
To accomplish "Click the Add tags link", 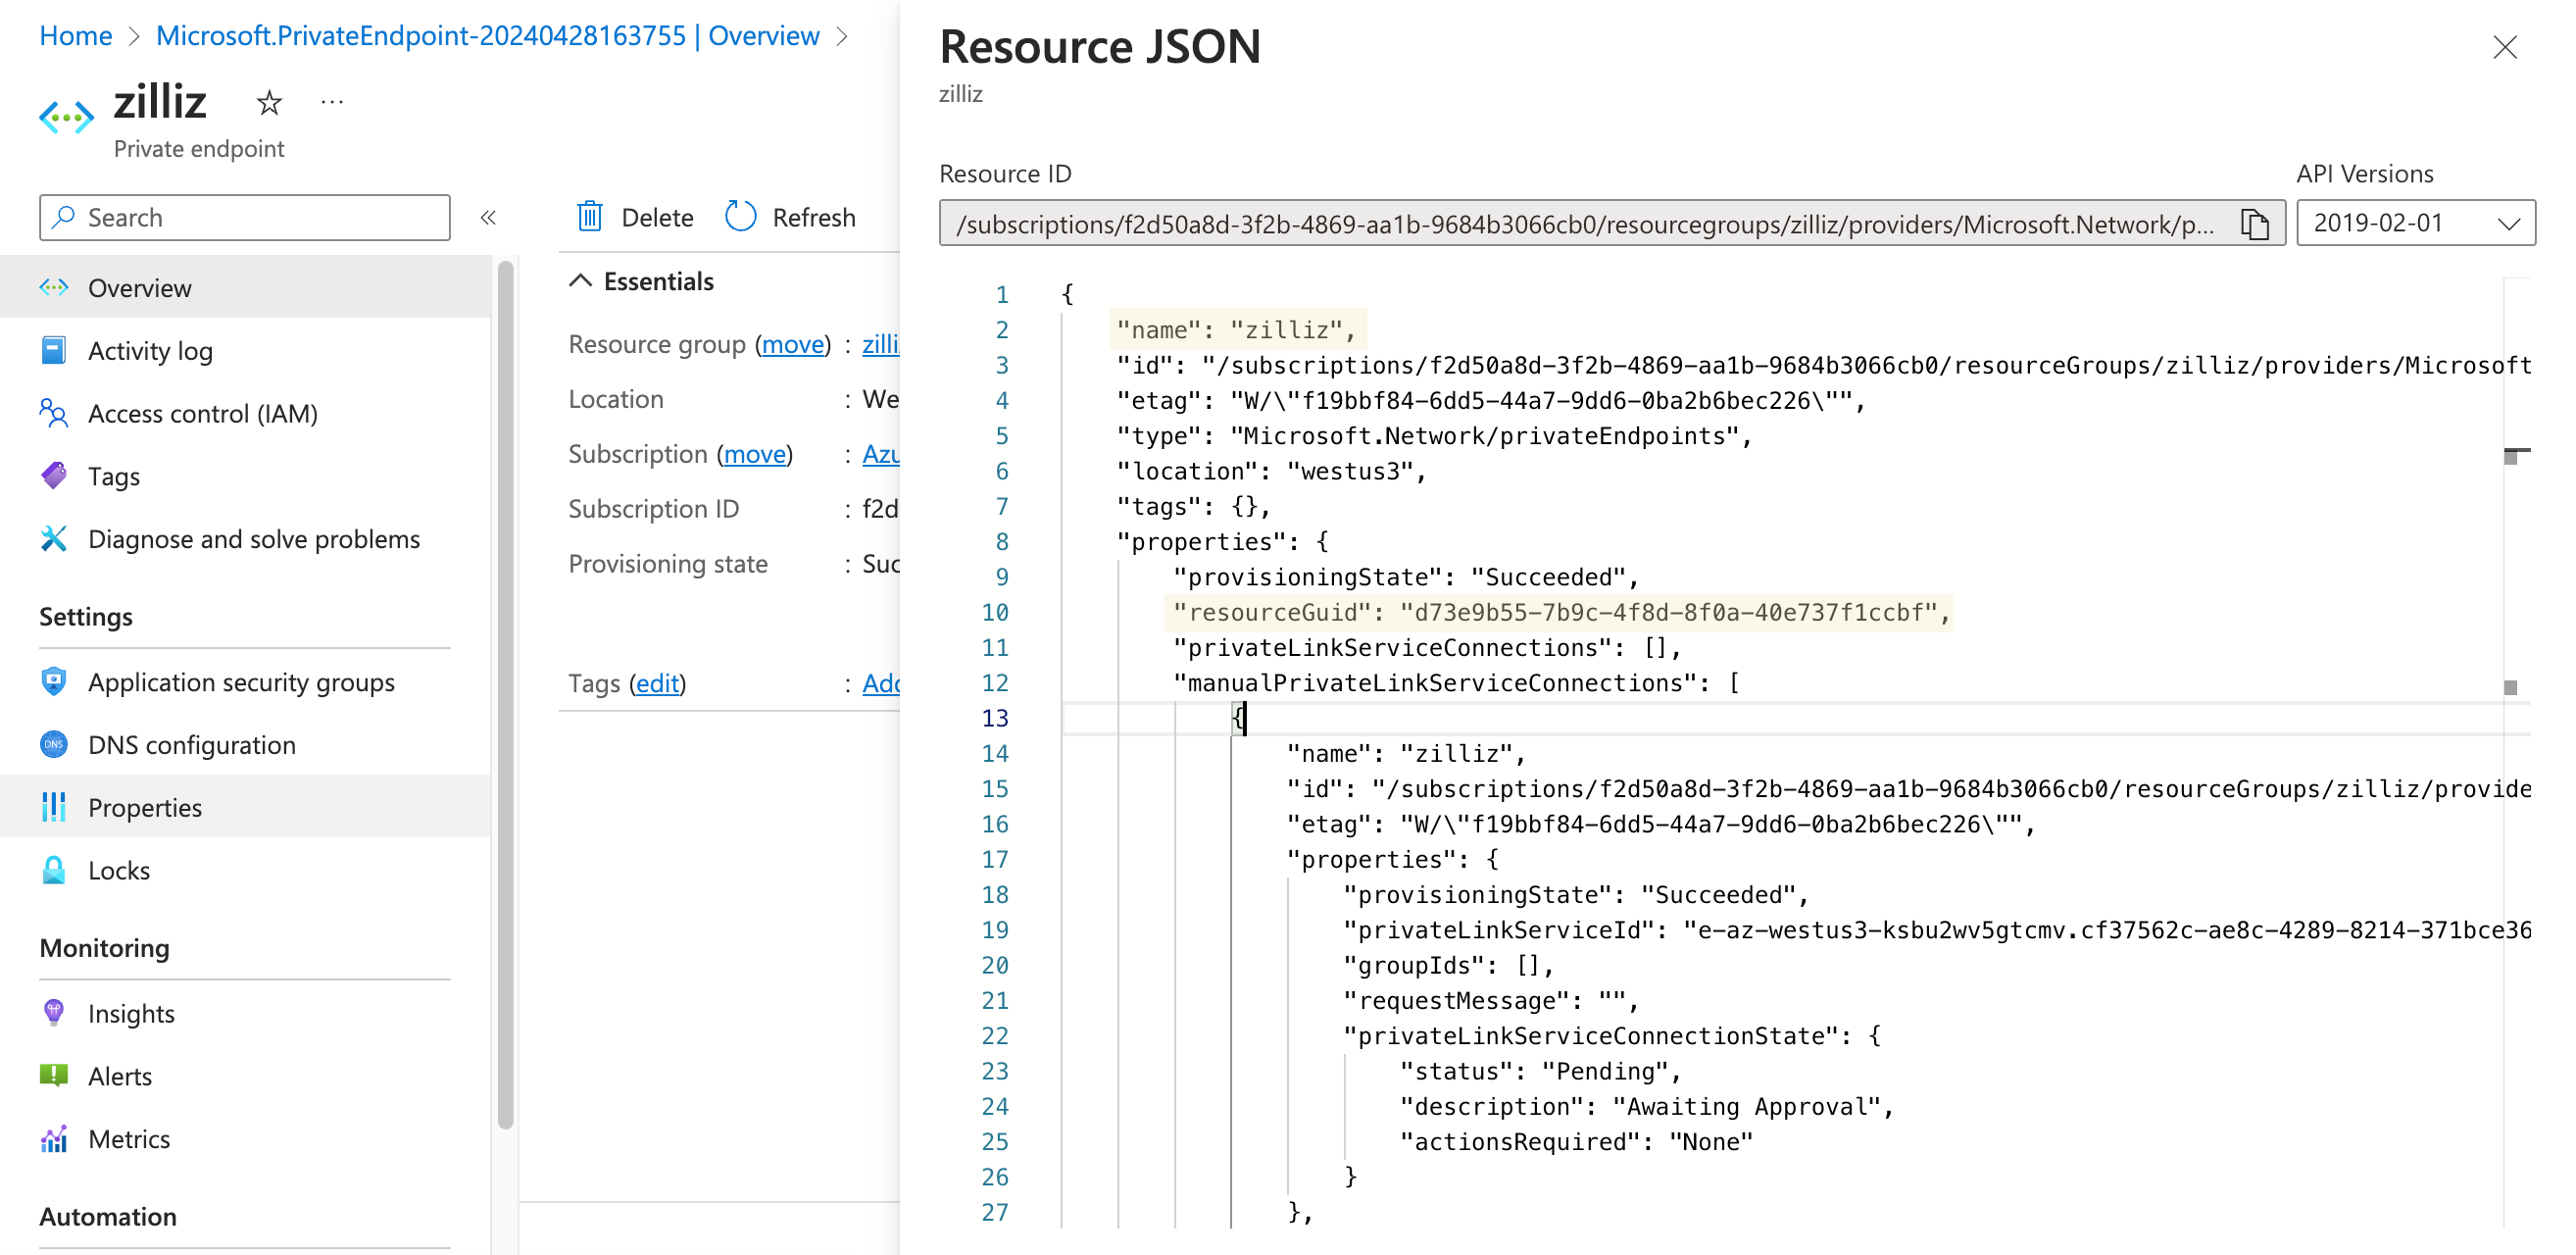I will [880, 683].
